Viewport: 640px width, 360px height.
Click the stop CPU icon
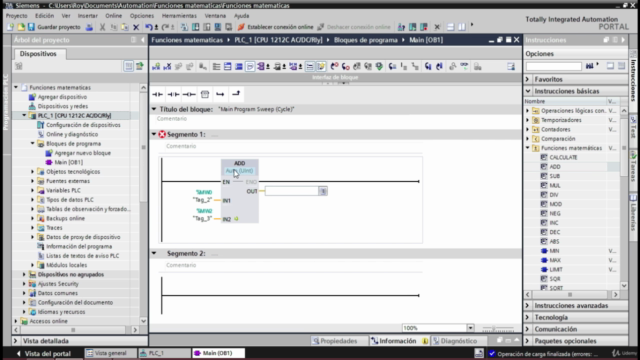[x=424, y=27]
